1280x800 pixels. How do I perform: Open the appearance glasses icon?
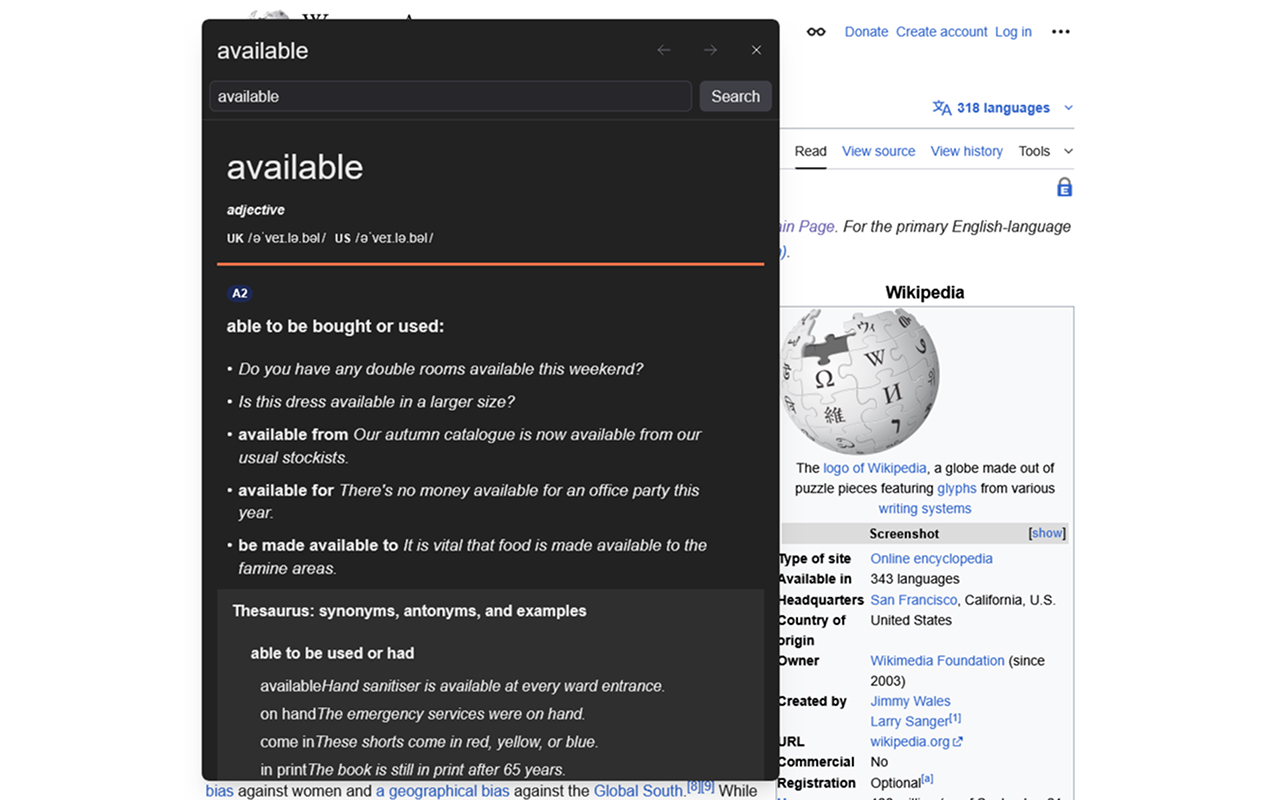(x=817, y=32)
